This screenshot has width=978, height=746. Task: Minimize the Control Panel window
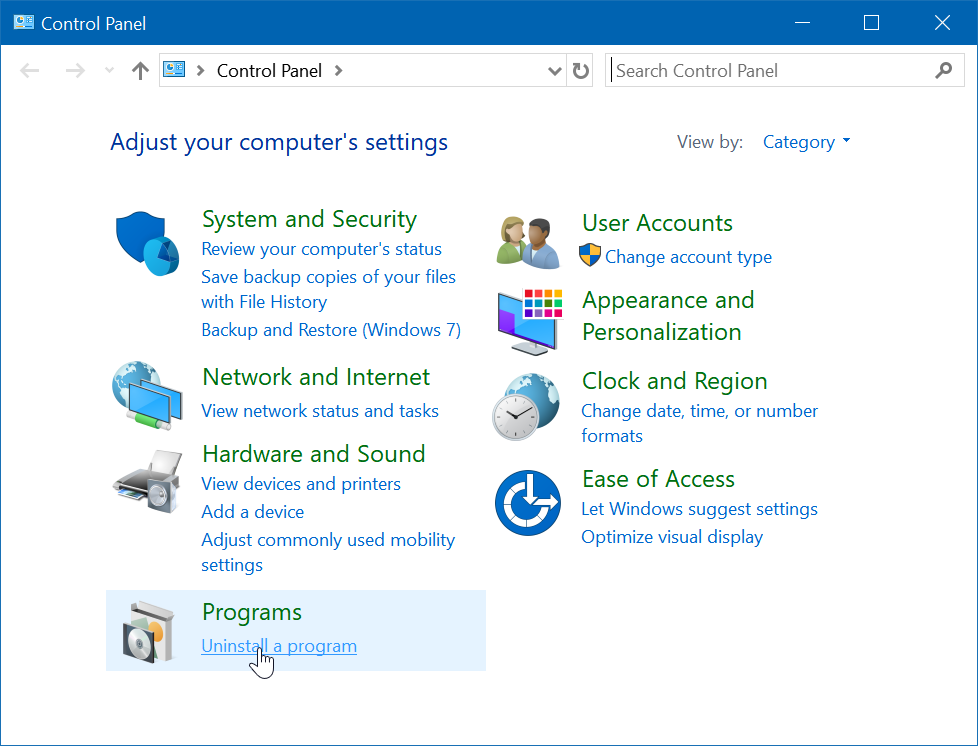coord(802,23)
